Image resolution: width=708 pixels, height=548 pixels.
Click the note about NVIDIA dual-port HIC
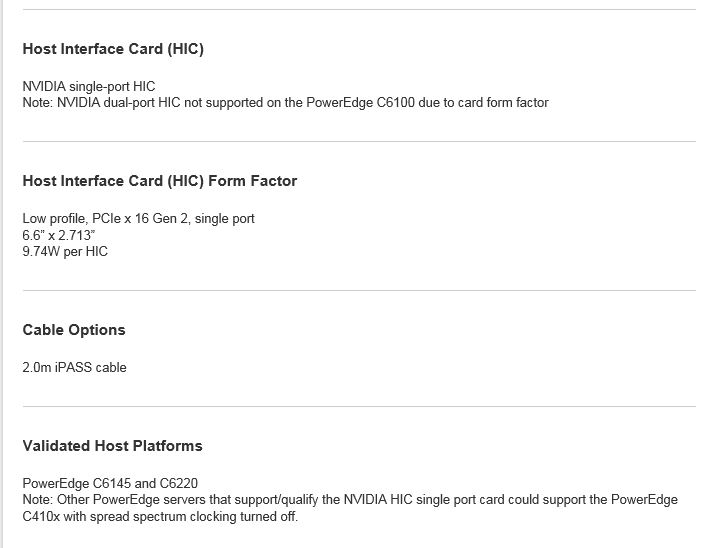coord(285,102)
